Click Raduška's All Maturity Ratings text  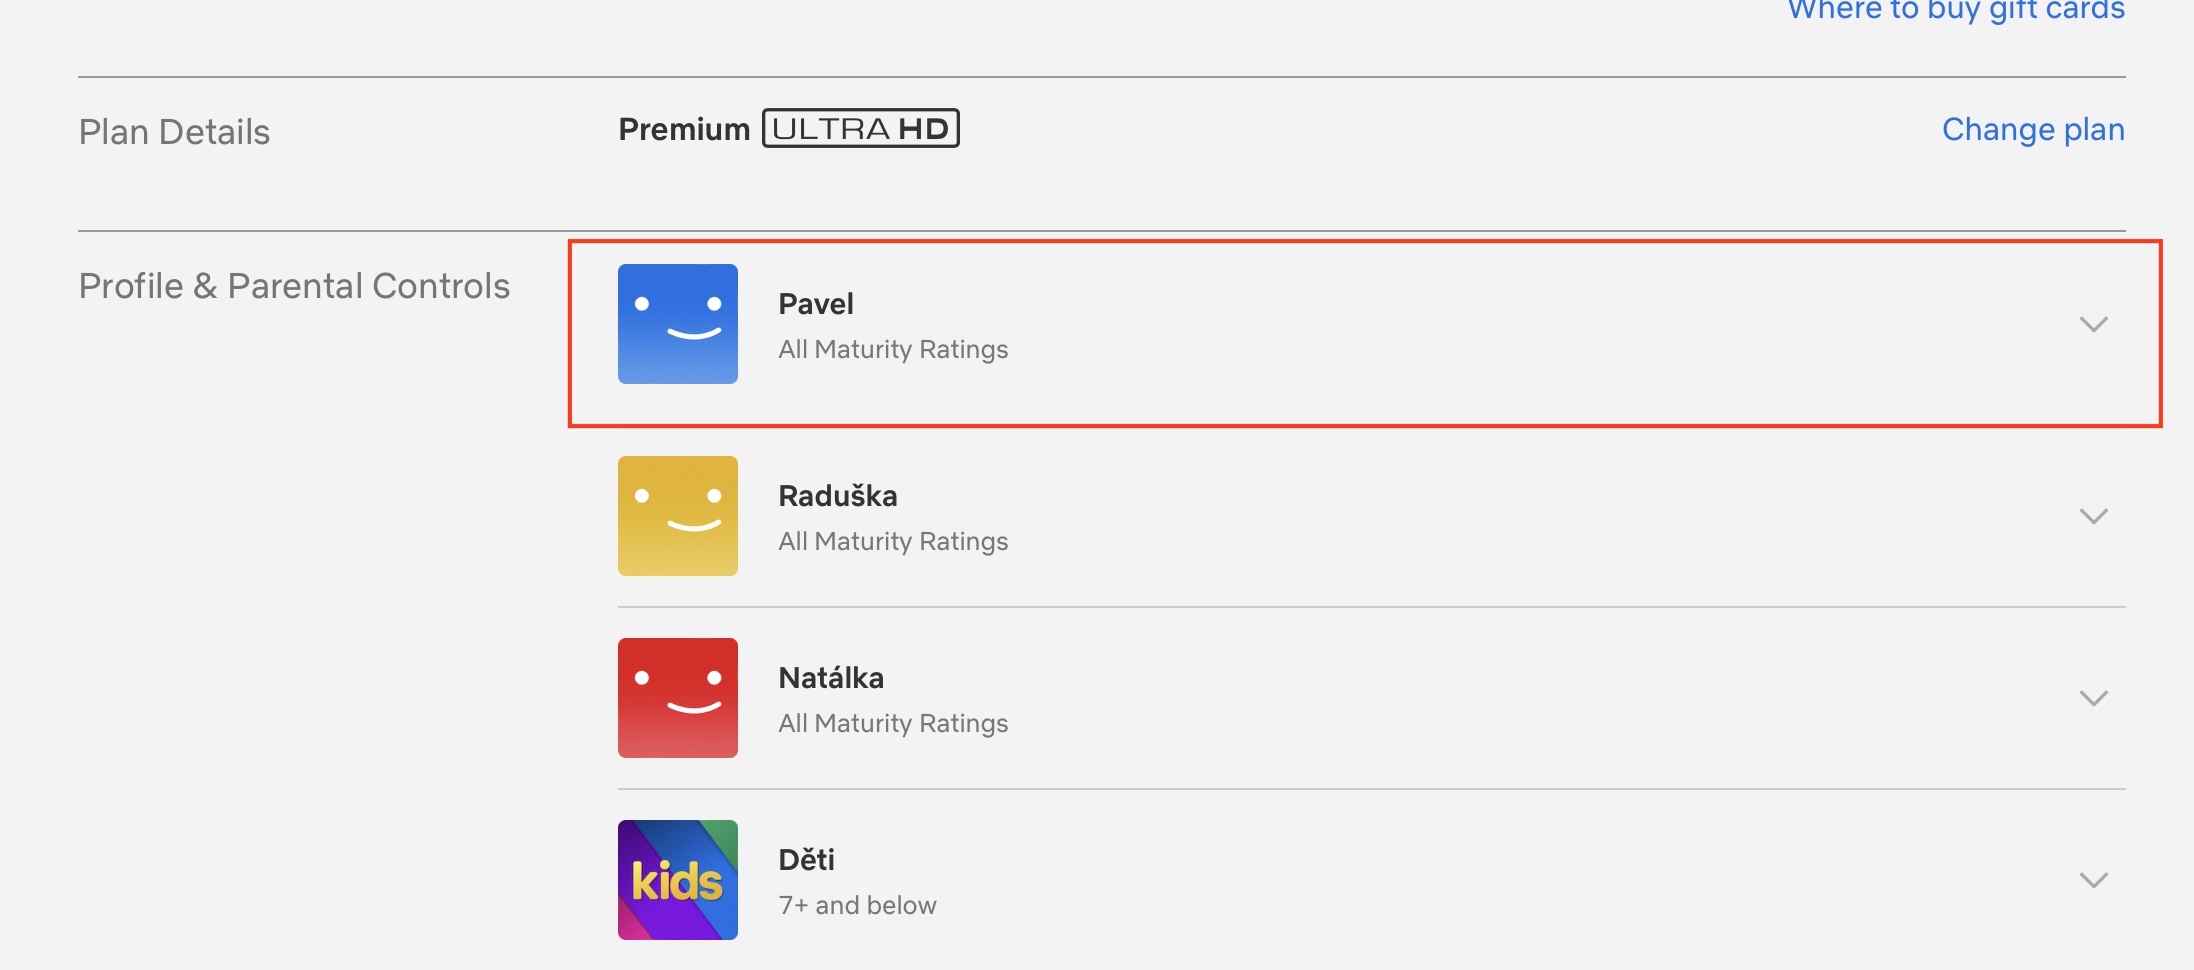(x=893, y=542)
